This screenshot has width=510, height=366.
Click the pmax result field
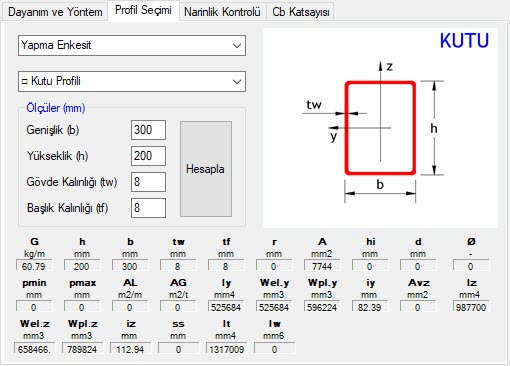[x=82, y=307]
